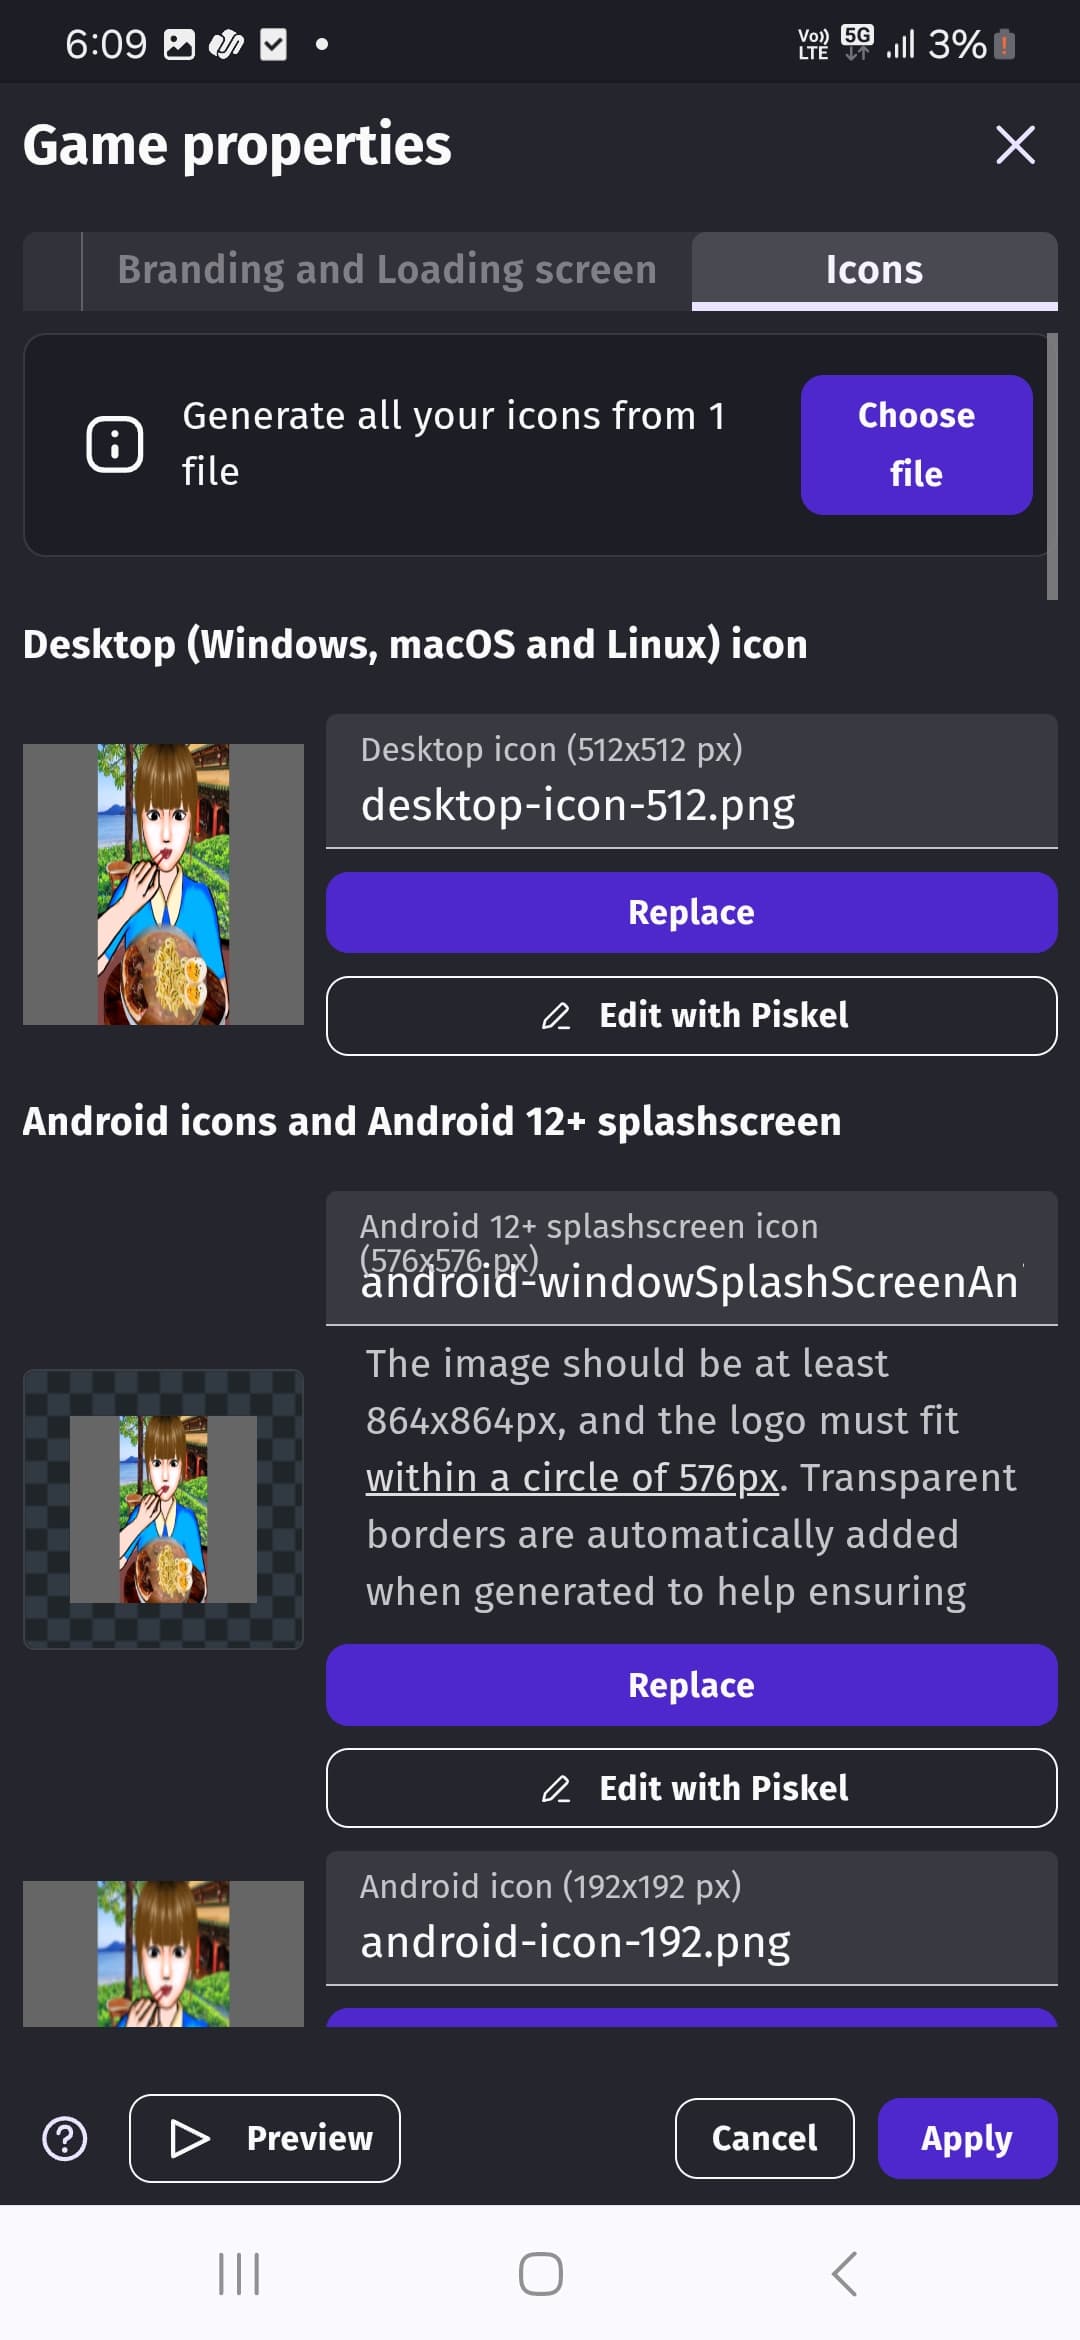This screenshot has width=1080, height=2340.
Task: Choose file to generate all icons
Action: (x=917, y=445)
